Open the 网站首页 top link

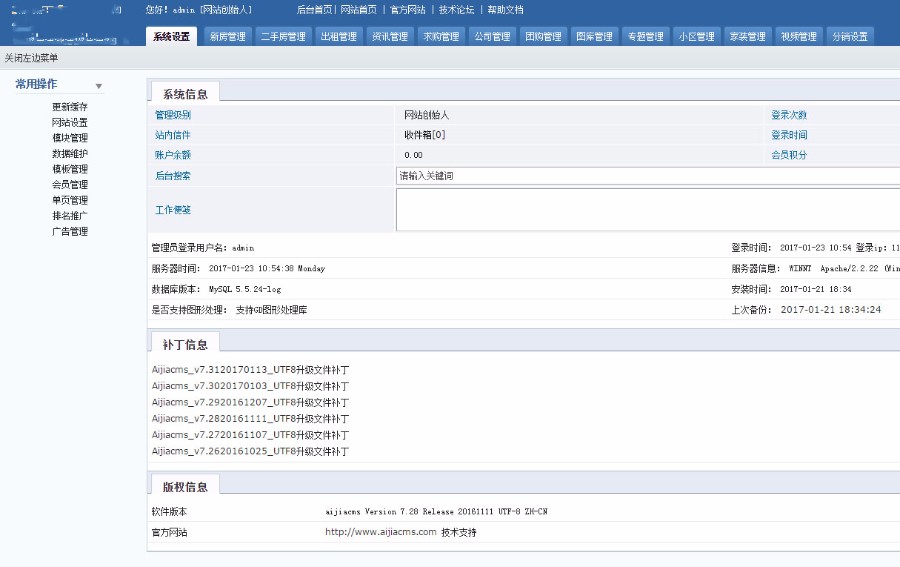tap(358, 10)
